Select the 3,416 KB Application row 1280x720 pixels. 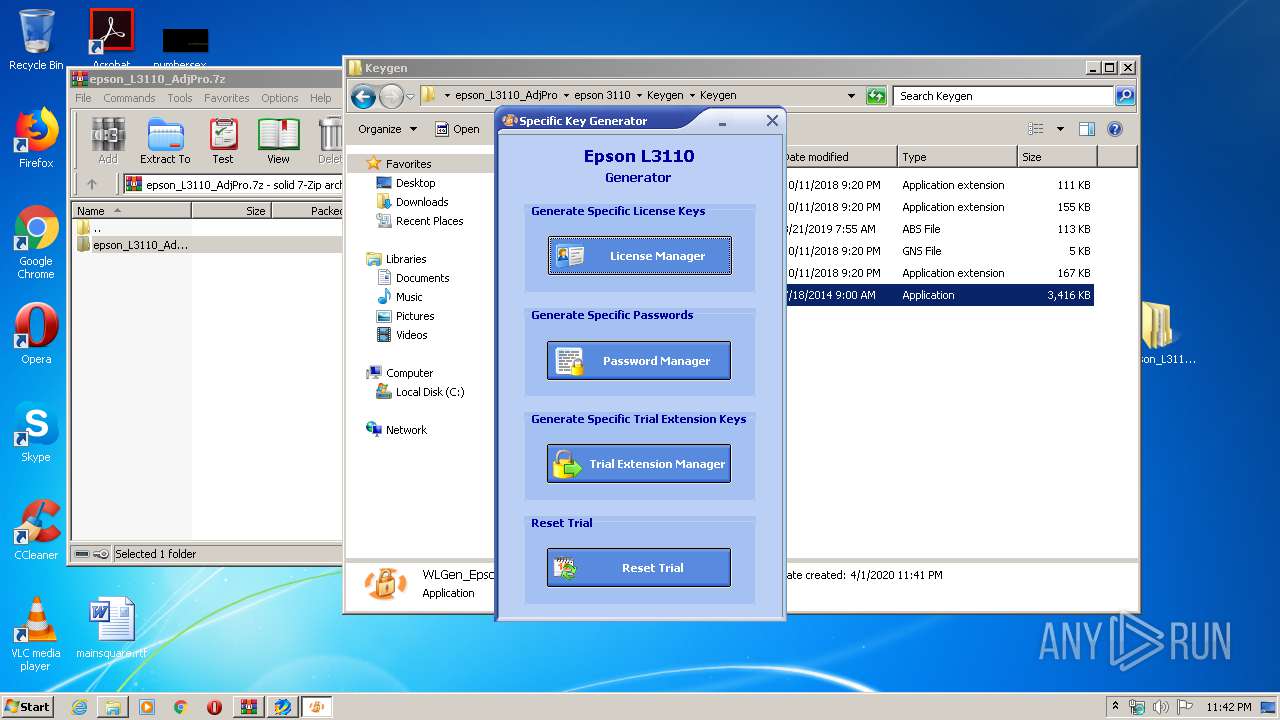coord(939,295)
